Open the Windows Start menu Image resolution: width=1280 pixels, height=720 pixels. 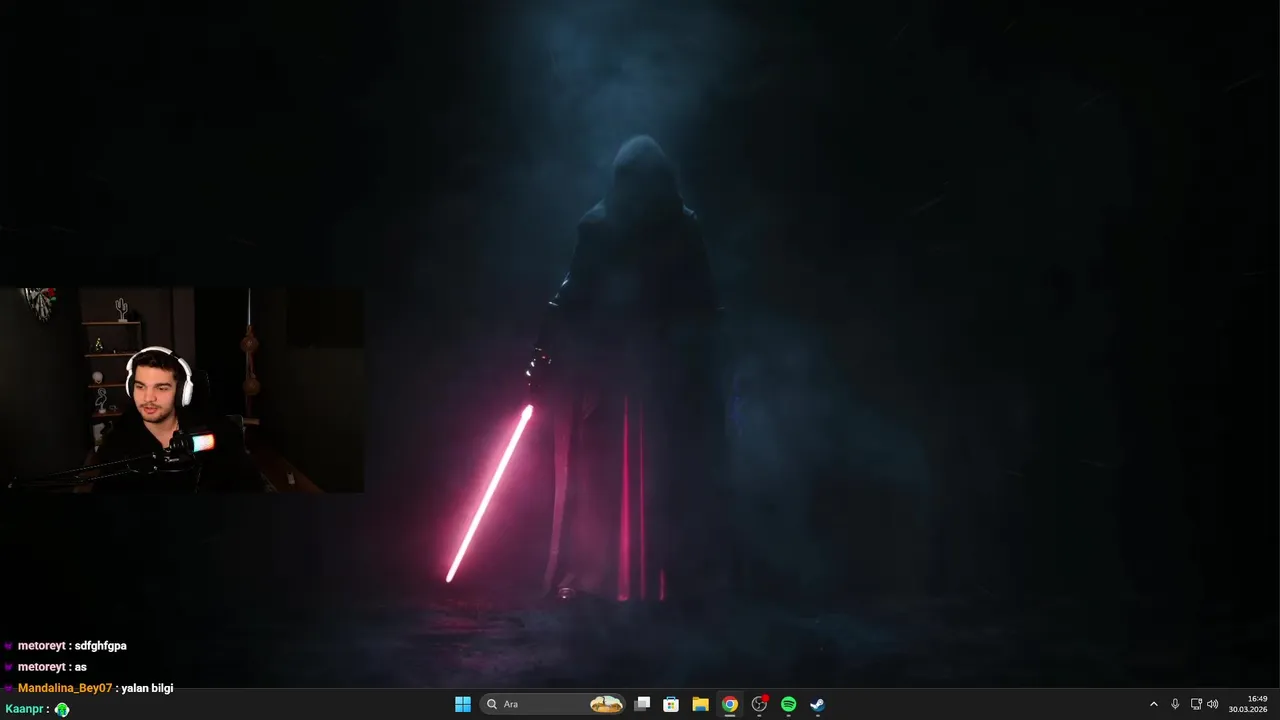coord(463,704)
